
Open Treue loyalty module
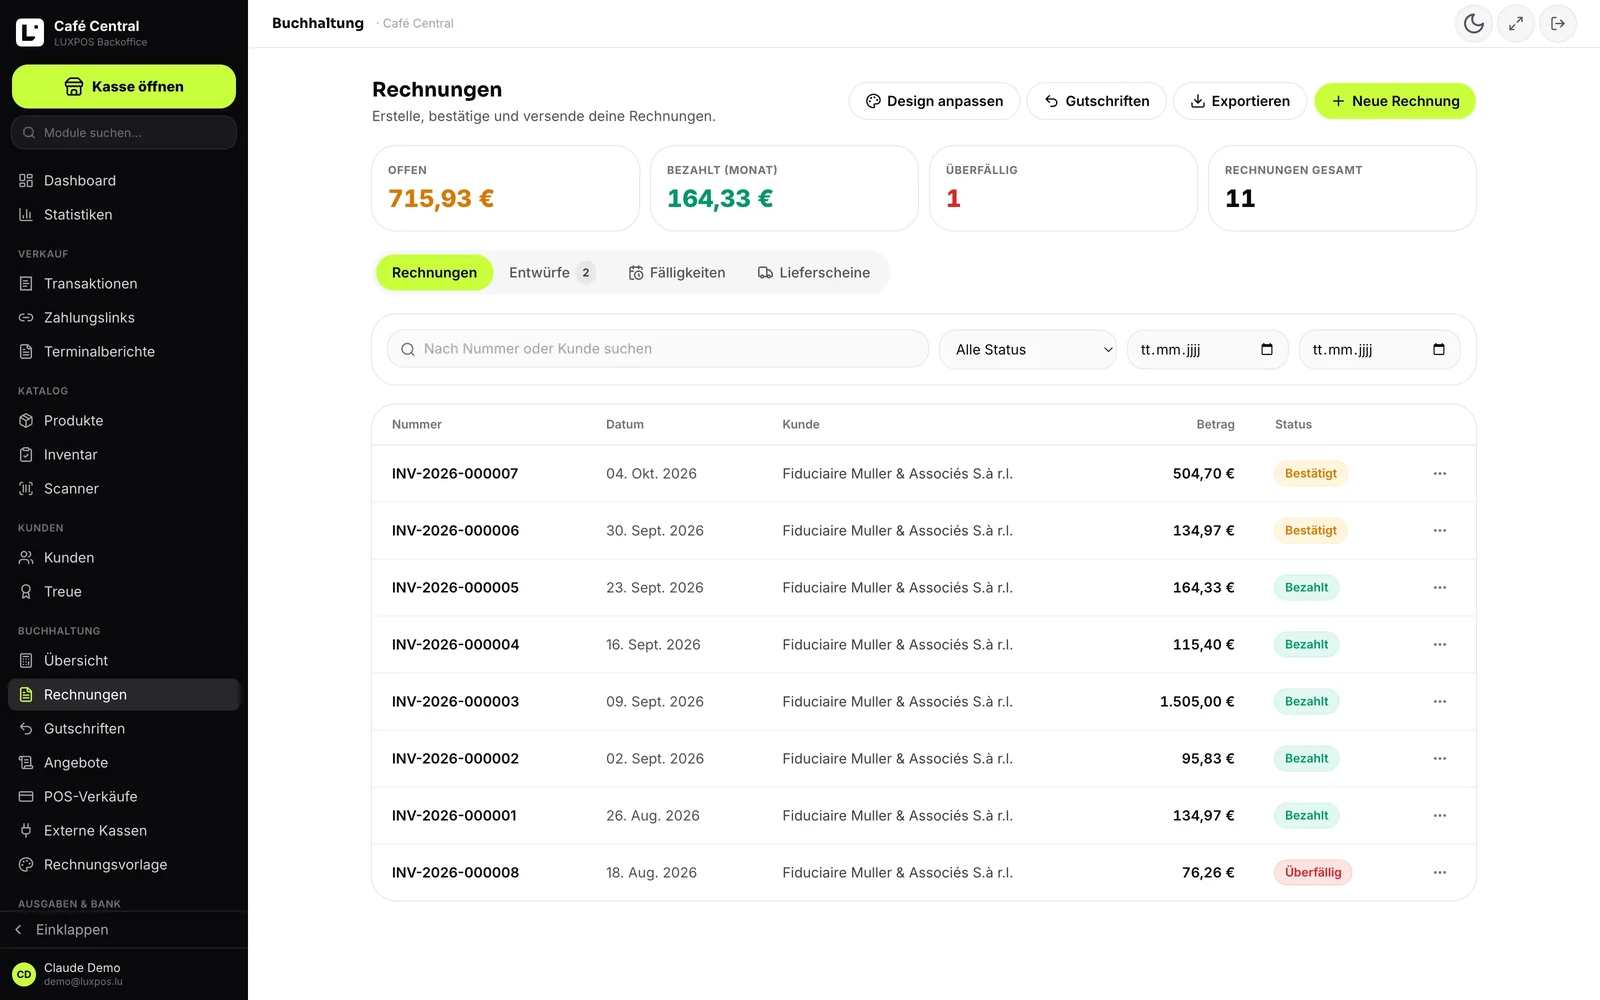pos(124,592)
